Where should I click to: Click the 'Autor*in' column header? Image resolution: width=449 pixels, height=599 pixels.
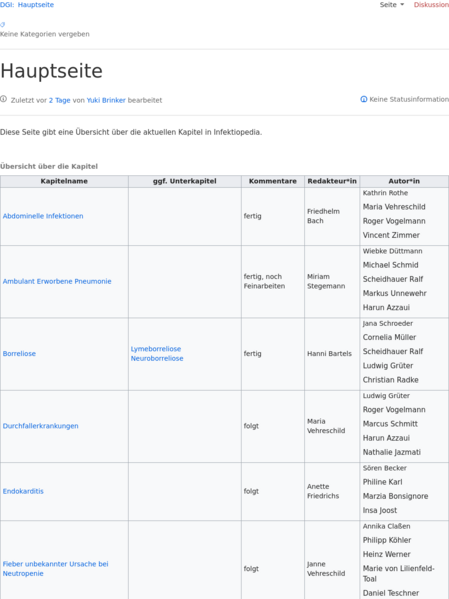coord(404,181)
